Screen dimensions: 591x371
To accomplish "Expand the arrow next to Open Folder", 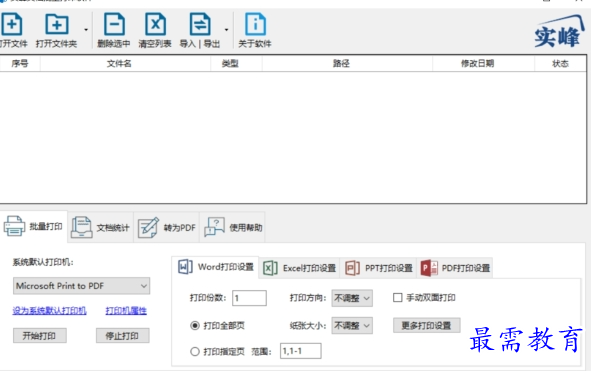I will 86,30.
